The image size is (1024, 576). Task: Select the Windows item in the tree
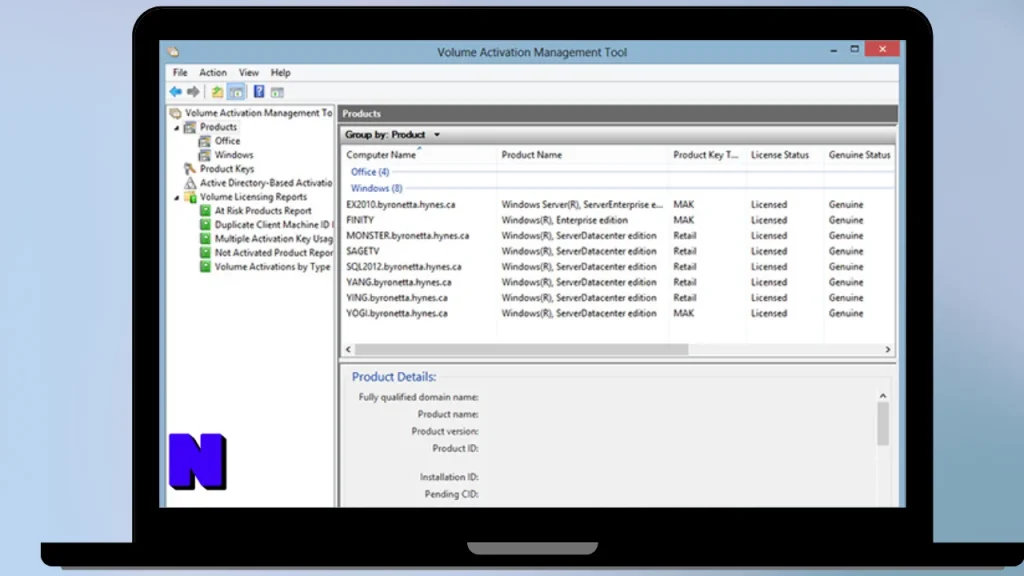pos(234,155)
